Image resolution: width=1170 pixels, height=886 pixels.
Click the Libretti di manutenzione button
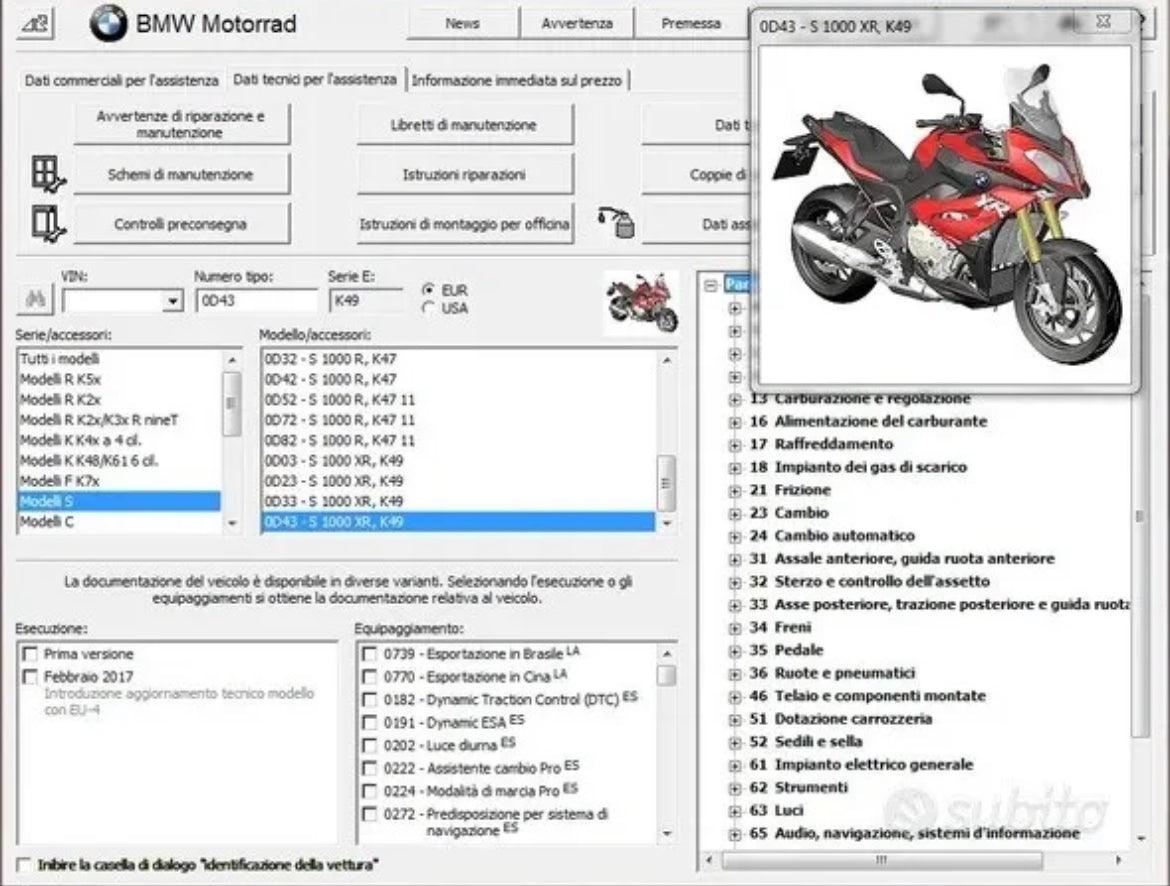[x=465, y=125]
